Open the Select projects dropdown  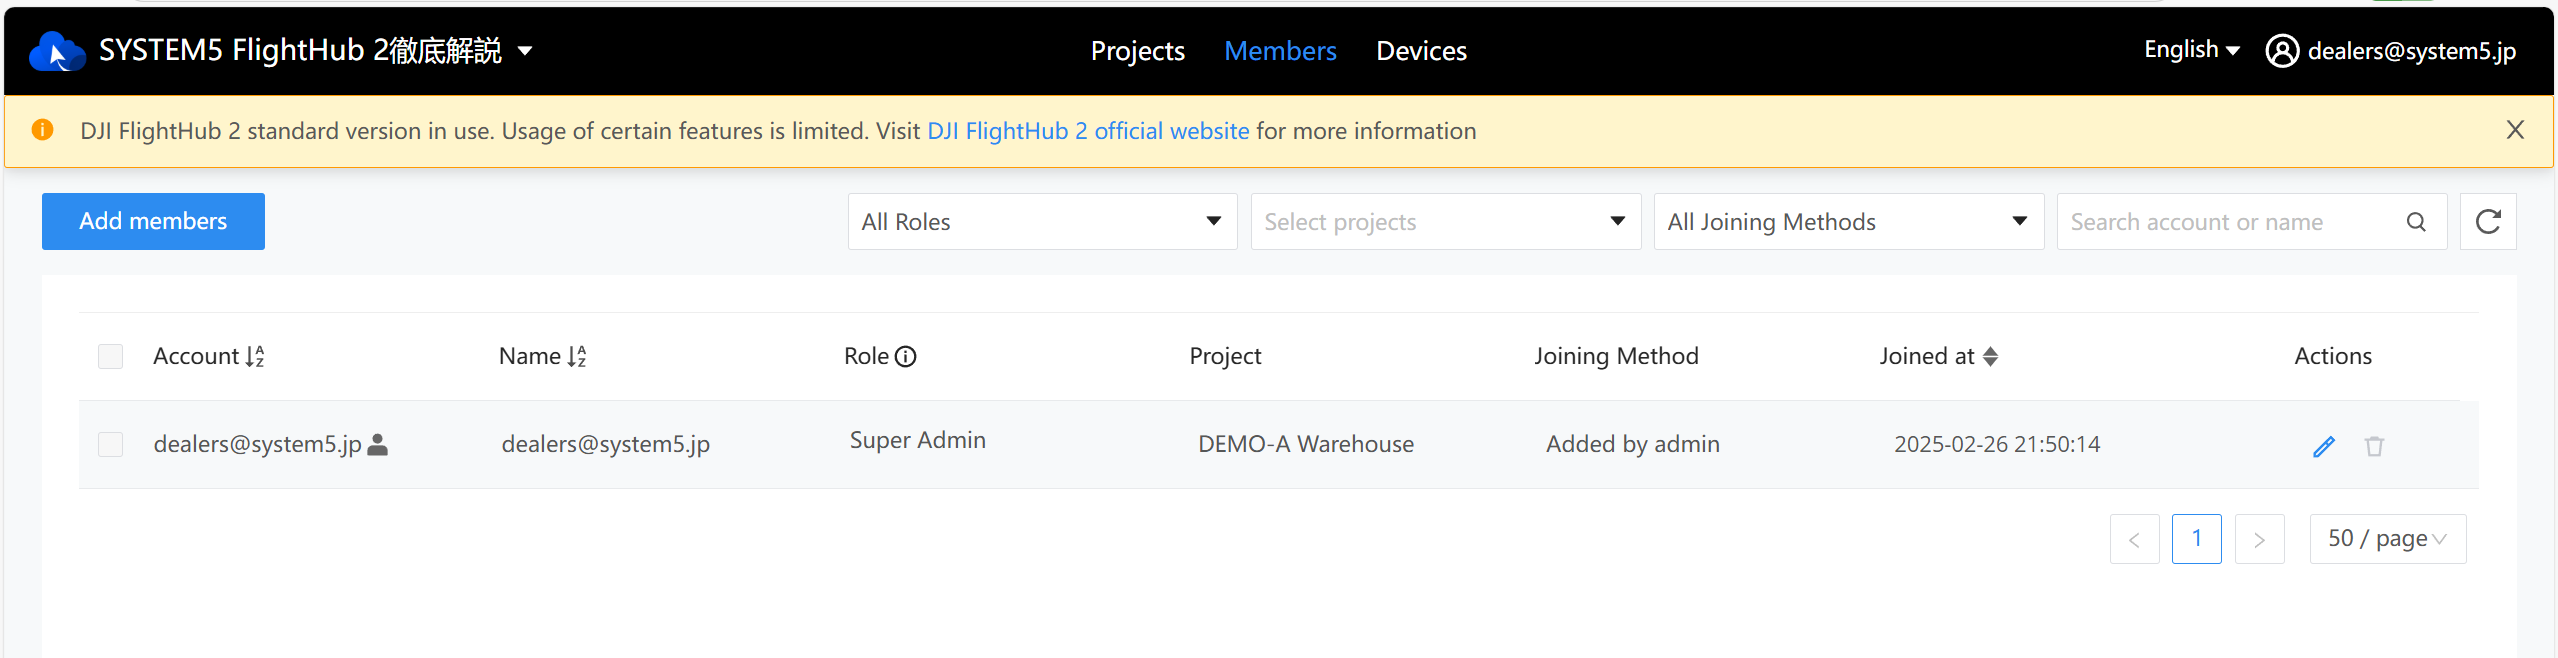(1445, 222)
